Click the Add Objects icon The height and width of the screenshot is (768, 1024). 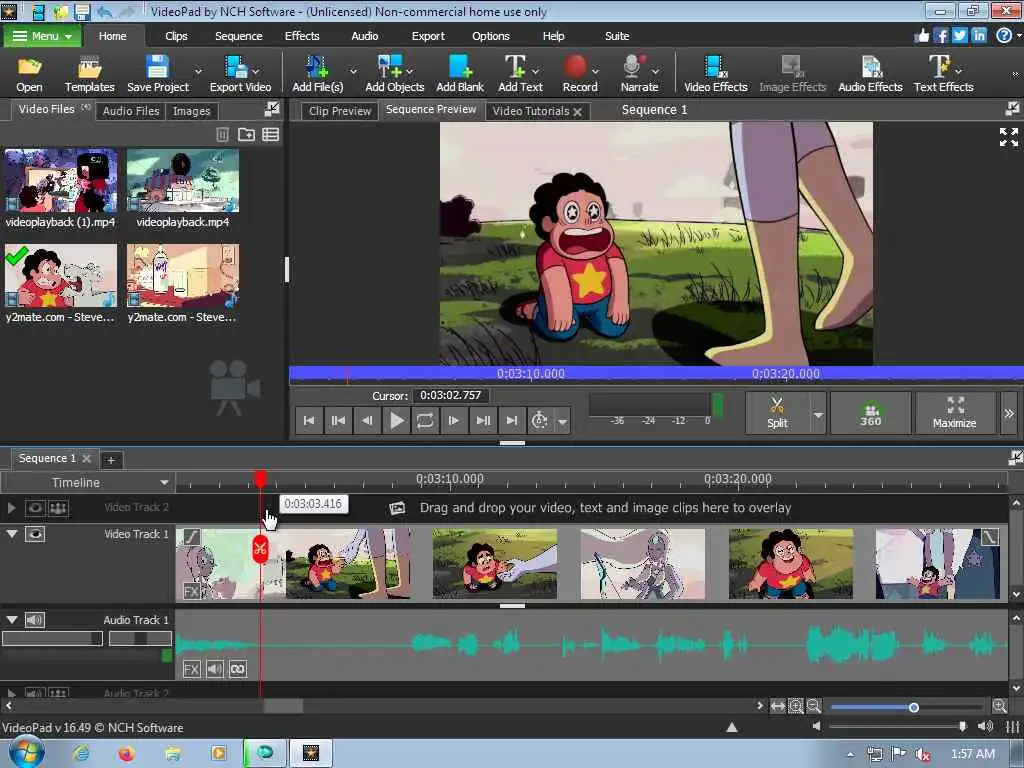coord(394,74)
